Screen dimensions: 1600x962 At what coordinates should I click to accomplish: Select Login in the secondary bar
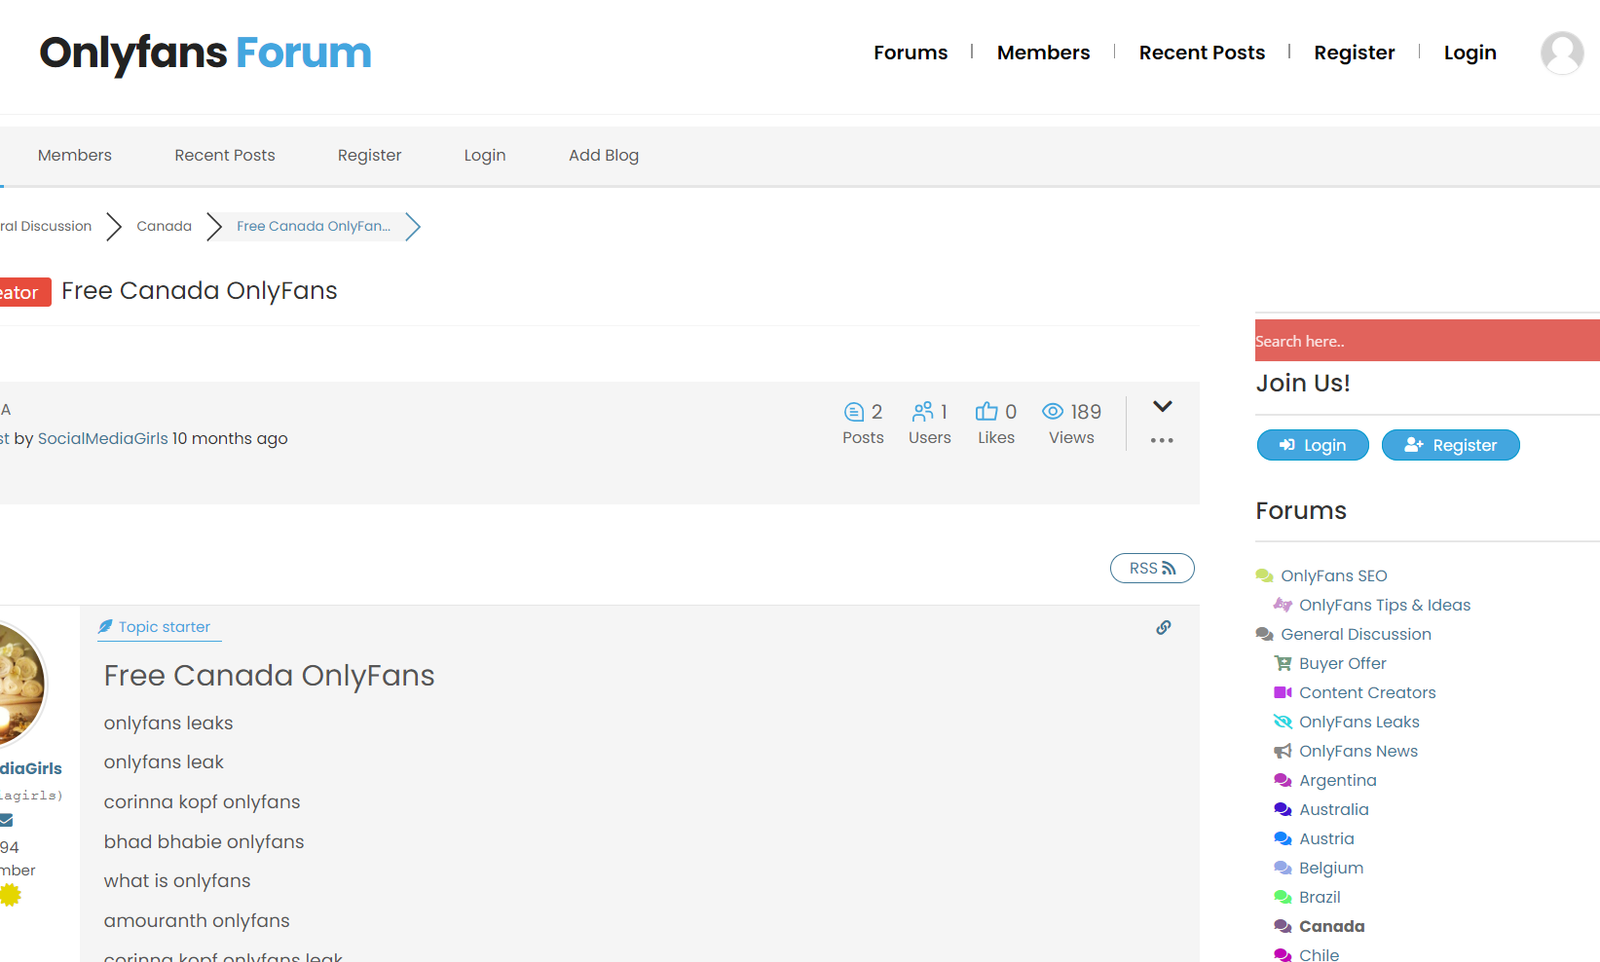pos(485,155)
